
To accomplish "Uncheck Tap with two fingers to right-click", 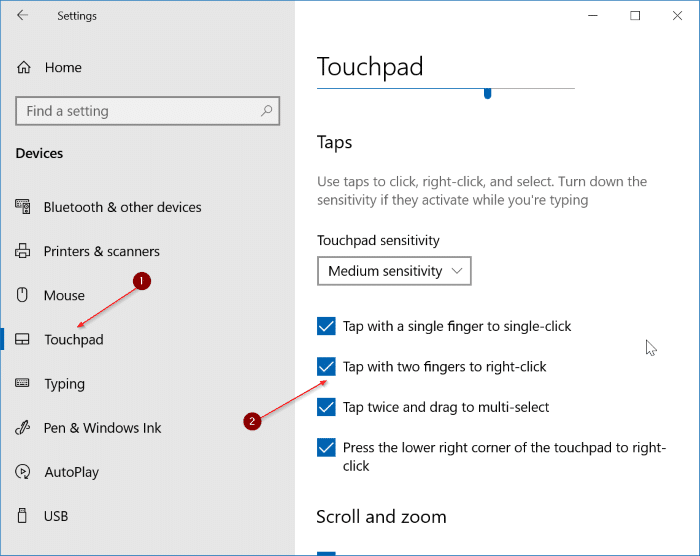I will 326,367.
